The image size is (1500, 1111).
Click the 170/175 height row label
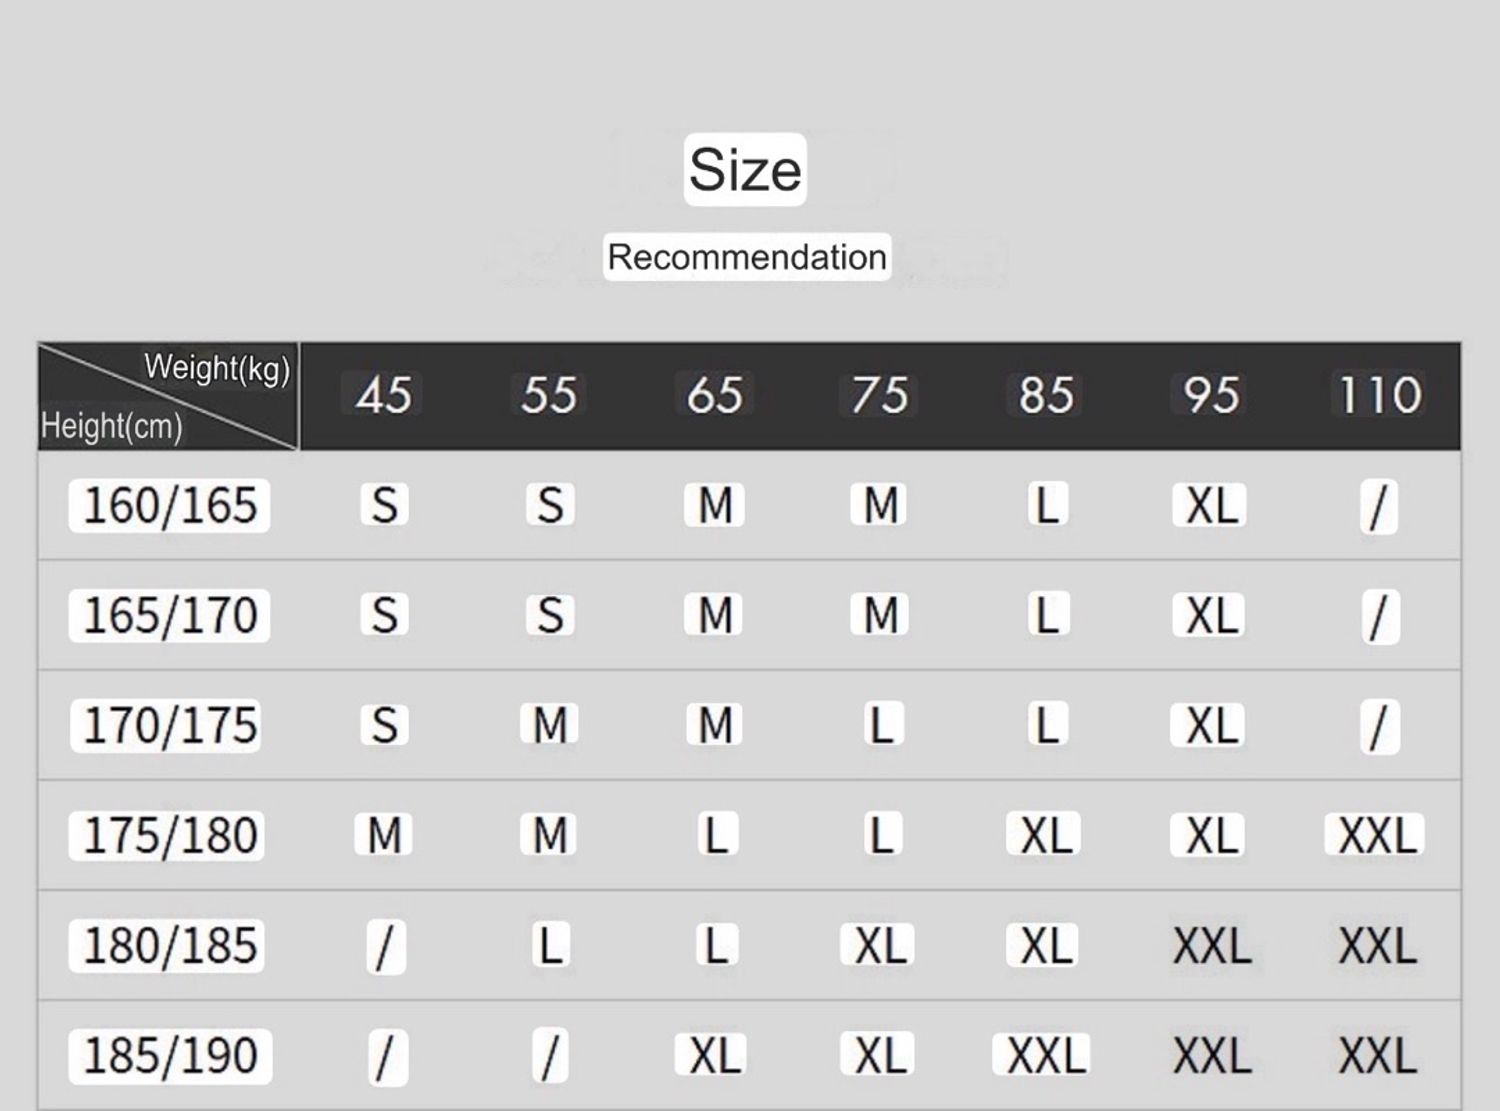tap(170, 725)
